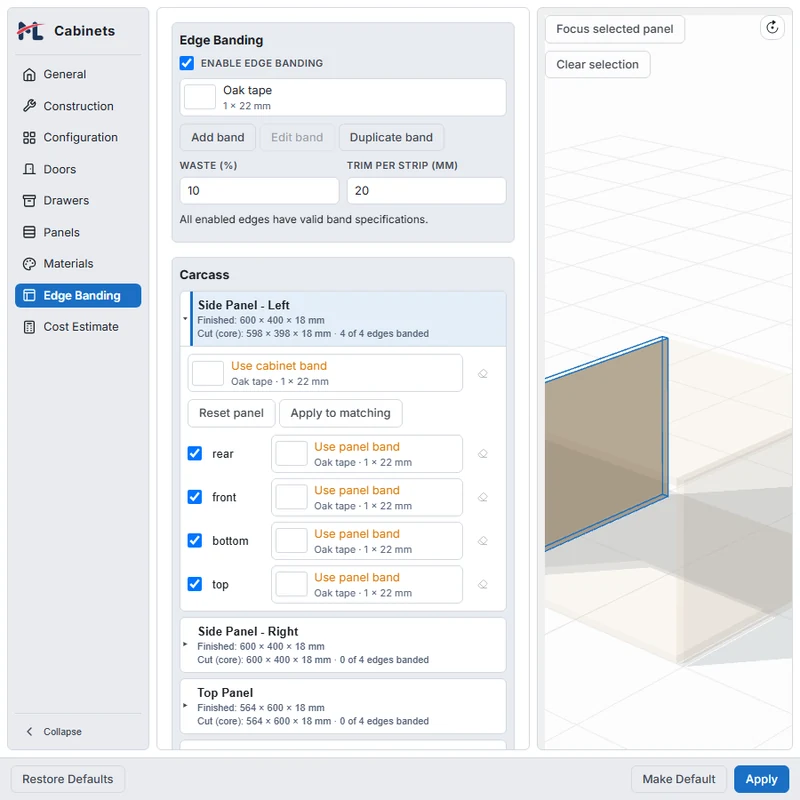Clear the front edge band eraser icon
The height and width of the screenshot is (800, 800).
click(483, 497)
